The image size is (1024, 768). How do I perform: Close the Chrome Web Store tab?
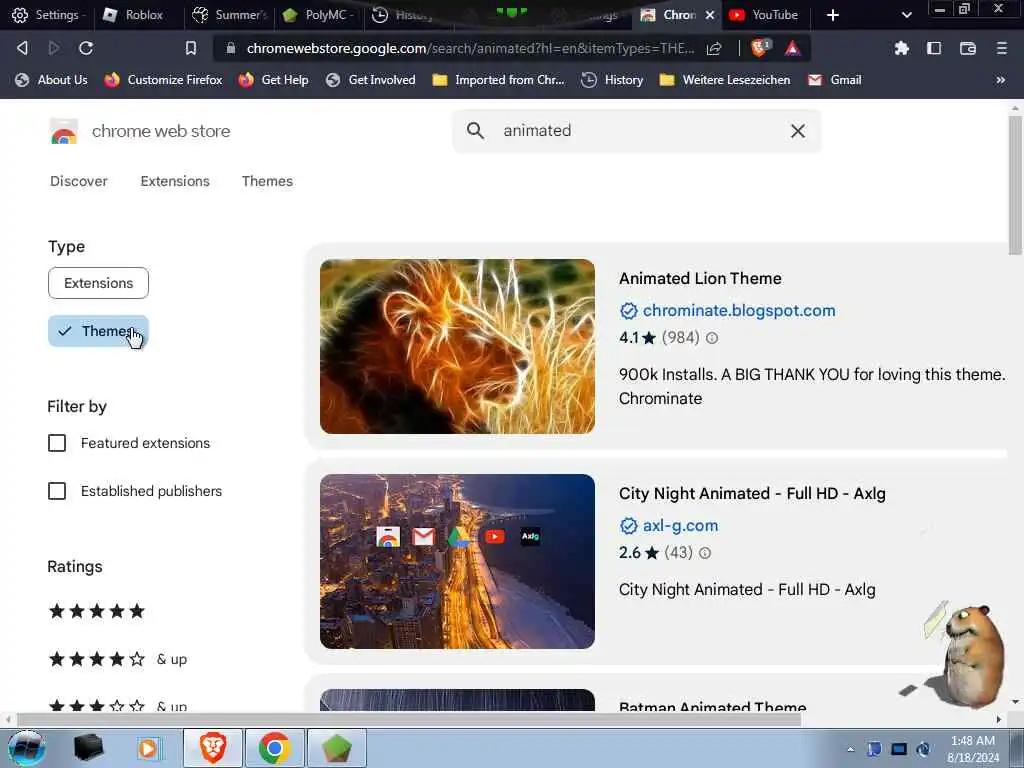710,15
